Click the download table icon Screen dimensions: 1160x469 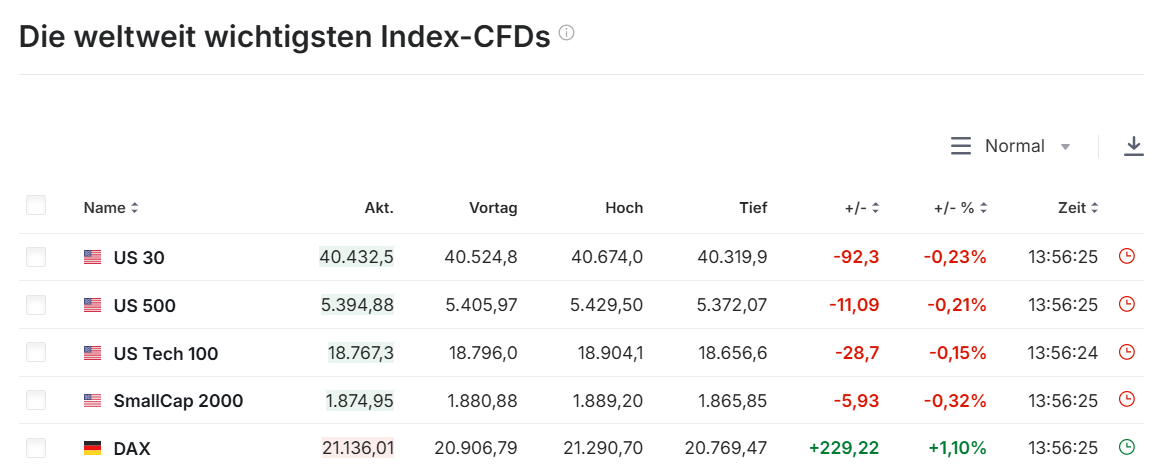click(x=1133, y=146)
